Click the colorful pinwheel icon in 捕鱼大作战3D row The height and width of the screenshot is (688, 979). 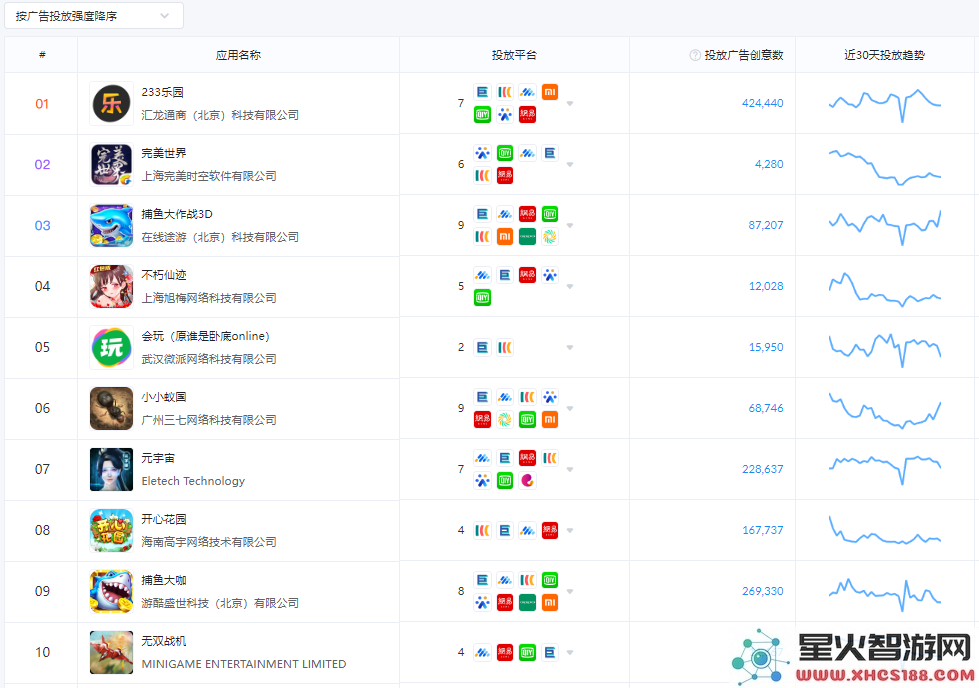click(x=549, y=237)
